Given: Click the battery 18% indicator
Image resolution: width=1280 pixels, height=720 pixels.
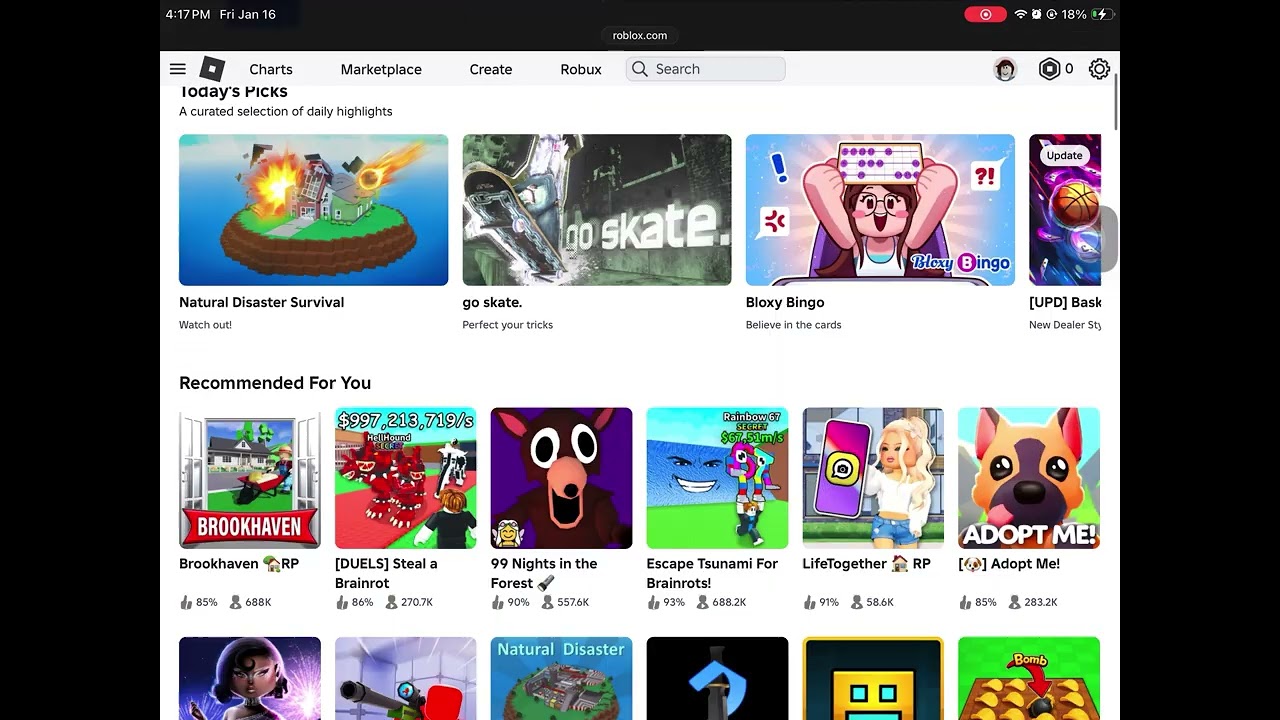Looking at the screenshot, I should [x=1088, y=14].
